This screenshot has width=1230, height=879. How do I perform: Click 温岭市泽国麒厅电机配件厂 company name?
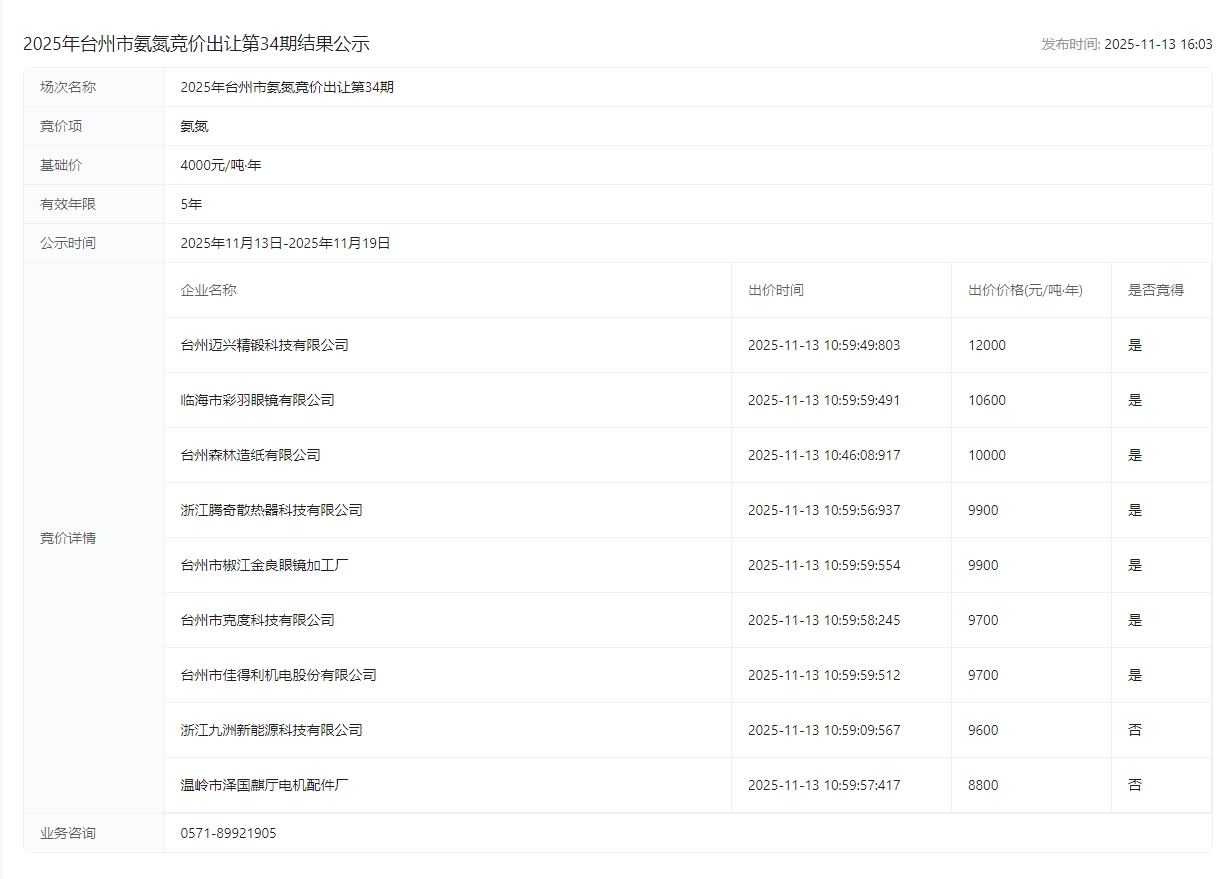pos(264,785)
